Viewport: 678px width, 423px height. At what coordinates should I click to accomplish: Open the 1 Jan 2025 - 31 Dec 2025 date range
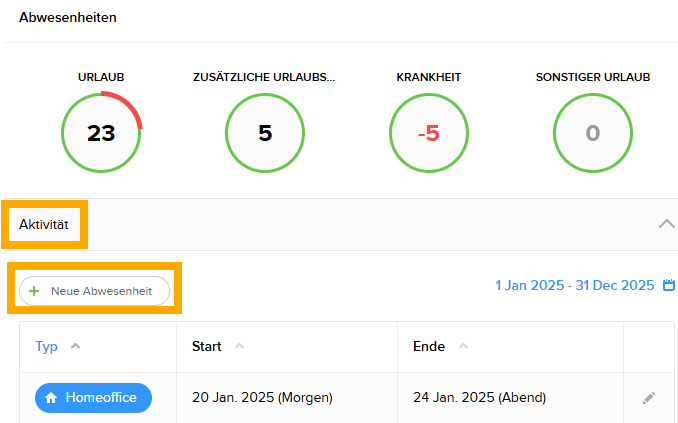(x=574, y=285)
